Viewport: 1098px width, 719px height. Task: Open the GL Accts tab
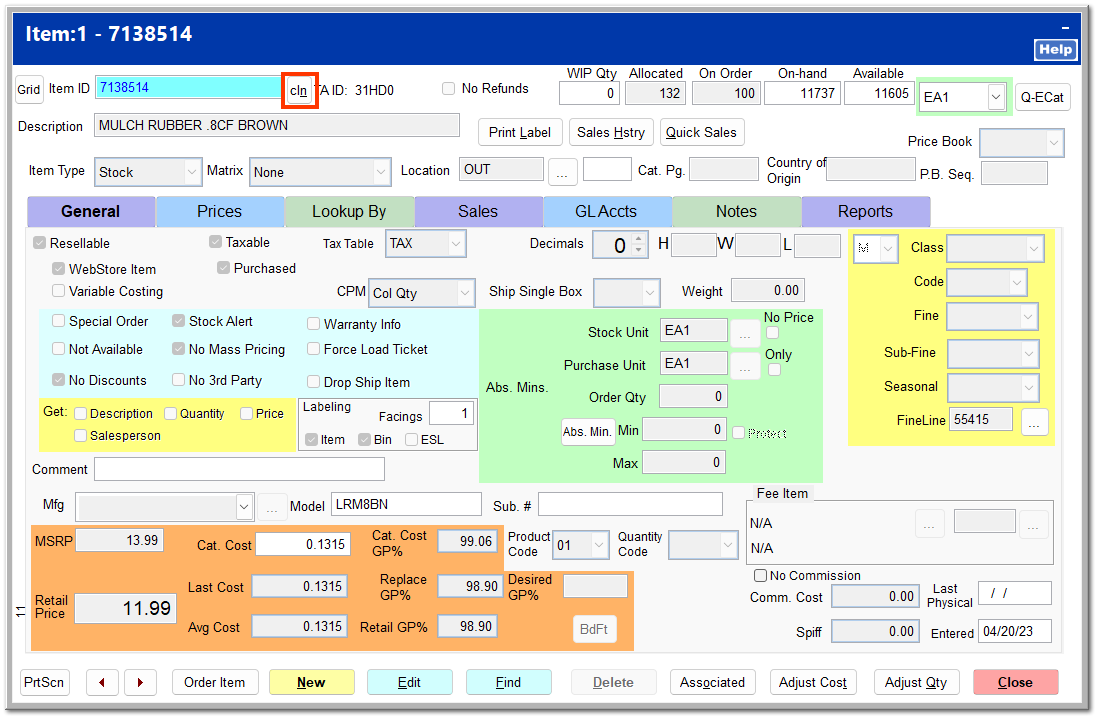pyautogui.click(x=607, y=211)
